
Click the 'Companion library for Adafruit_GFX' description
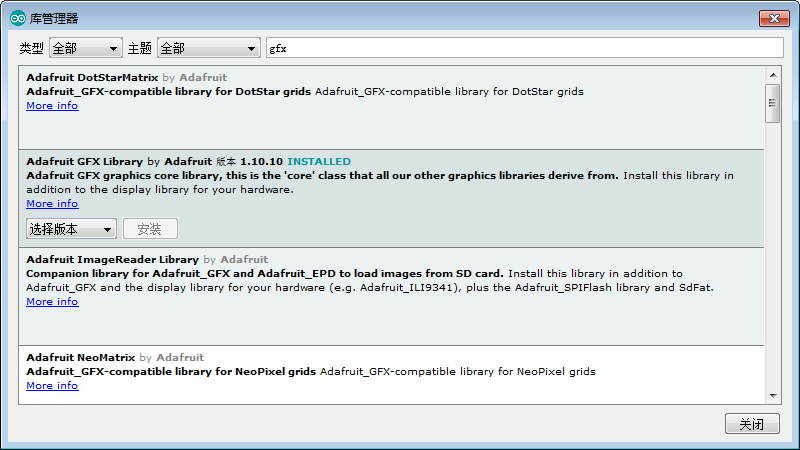pos(265,273)
